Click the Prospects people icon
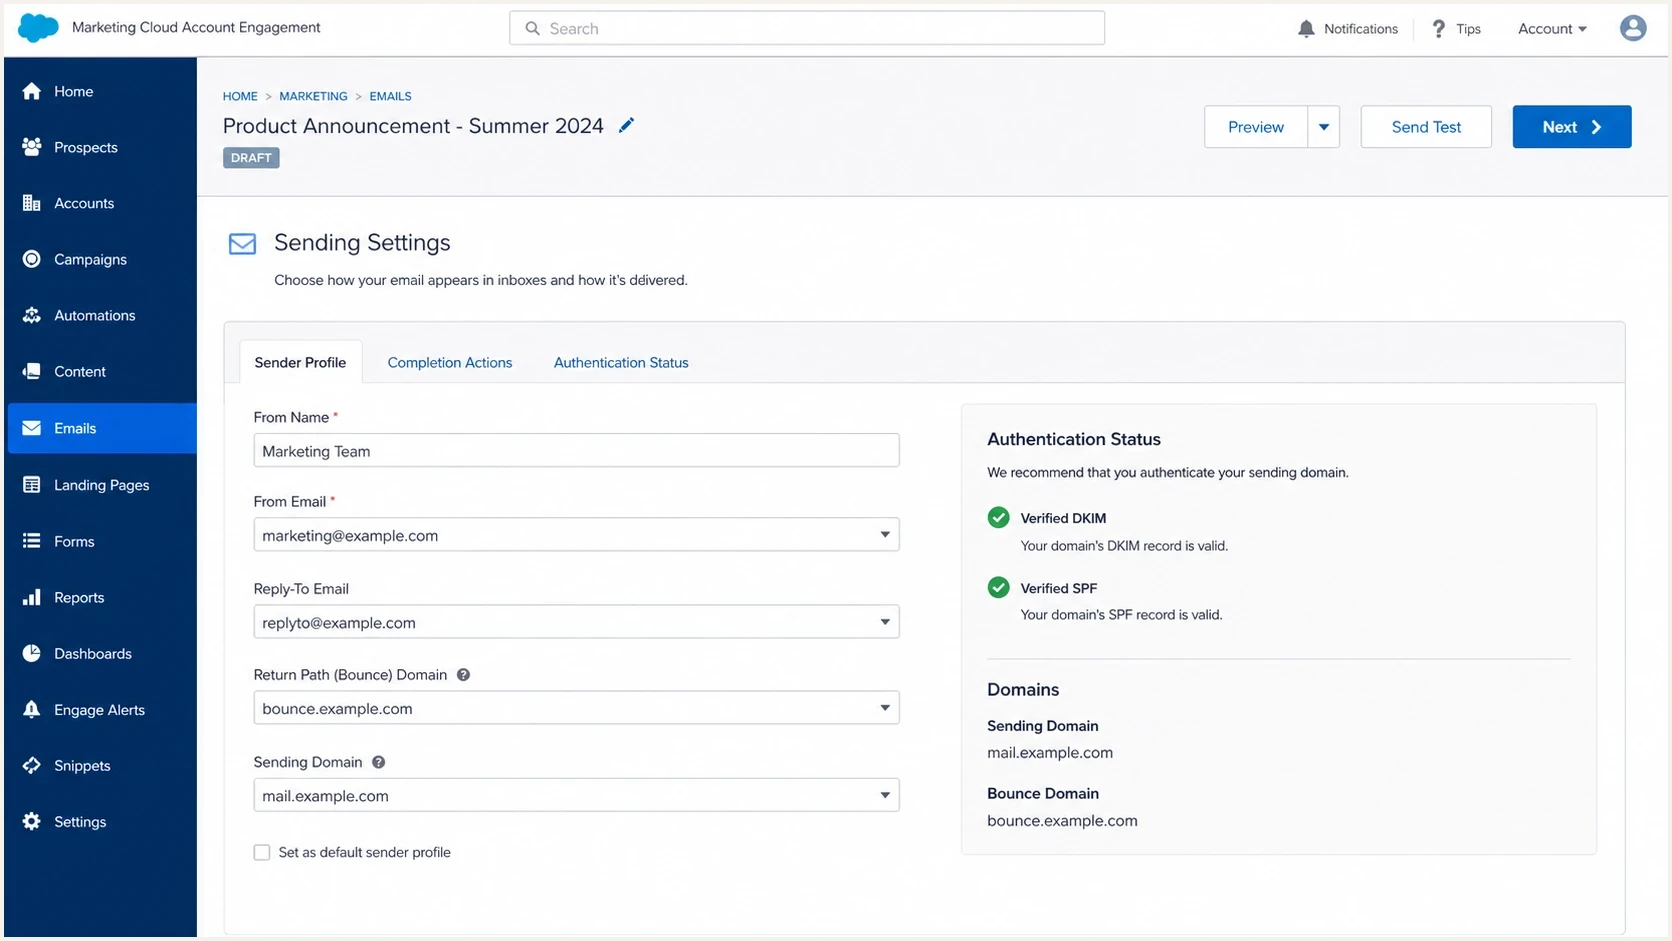The image size is (1672, 941). [x=32, y=147]
